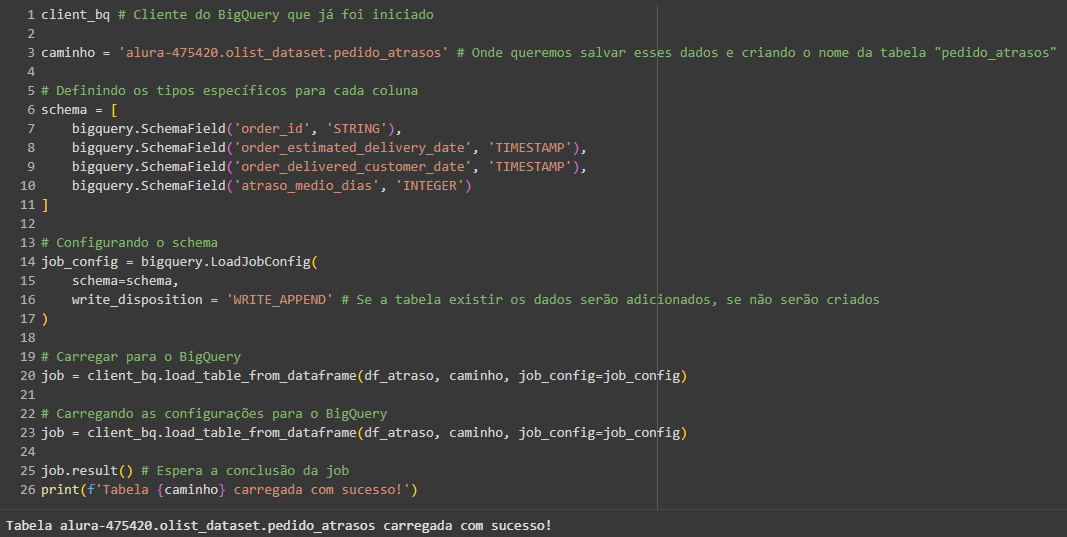Click the 'caminho' variable on line 3
The width and height of the screenshot is (1067, 537).
click(68, 52)
